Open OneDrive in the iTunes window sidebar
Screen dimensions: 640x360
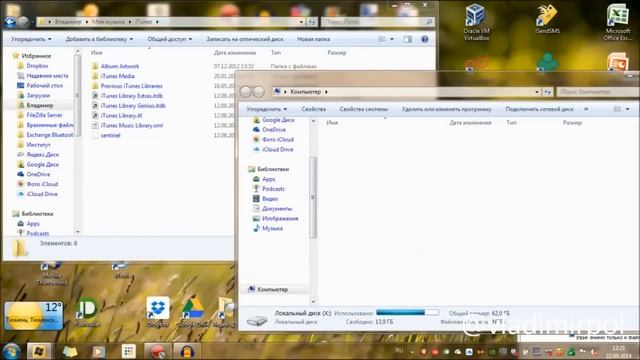[x=38, y=174]
